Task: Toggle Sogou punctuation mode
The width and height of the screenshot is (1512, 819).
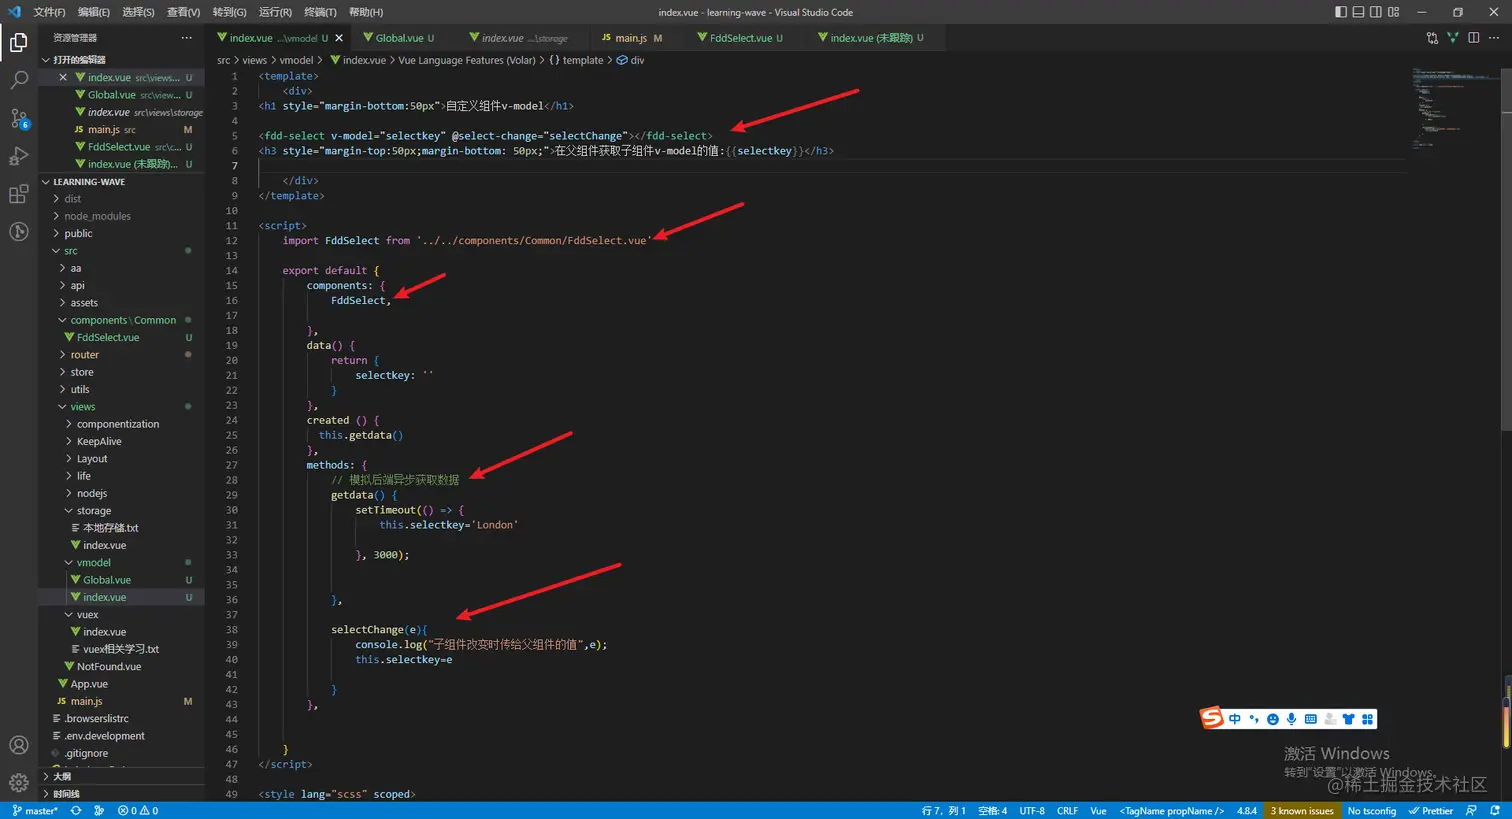Action: coord(1254,719)
